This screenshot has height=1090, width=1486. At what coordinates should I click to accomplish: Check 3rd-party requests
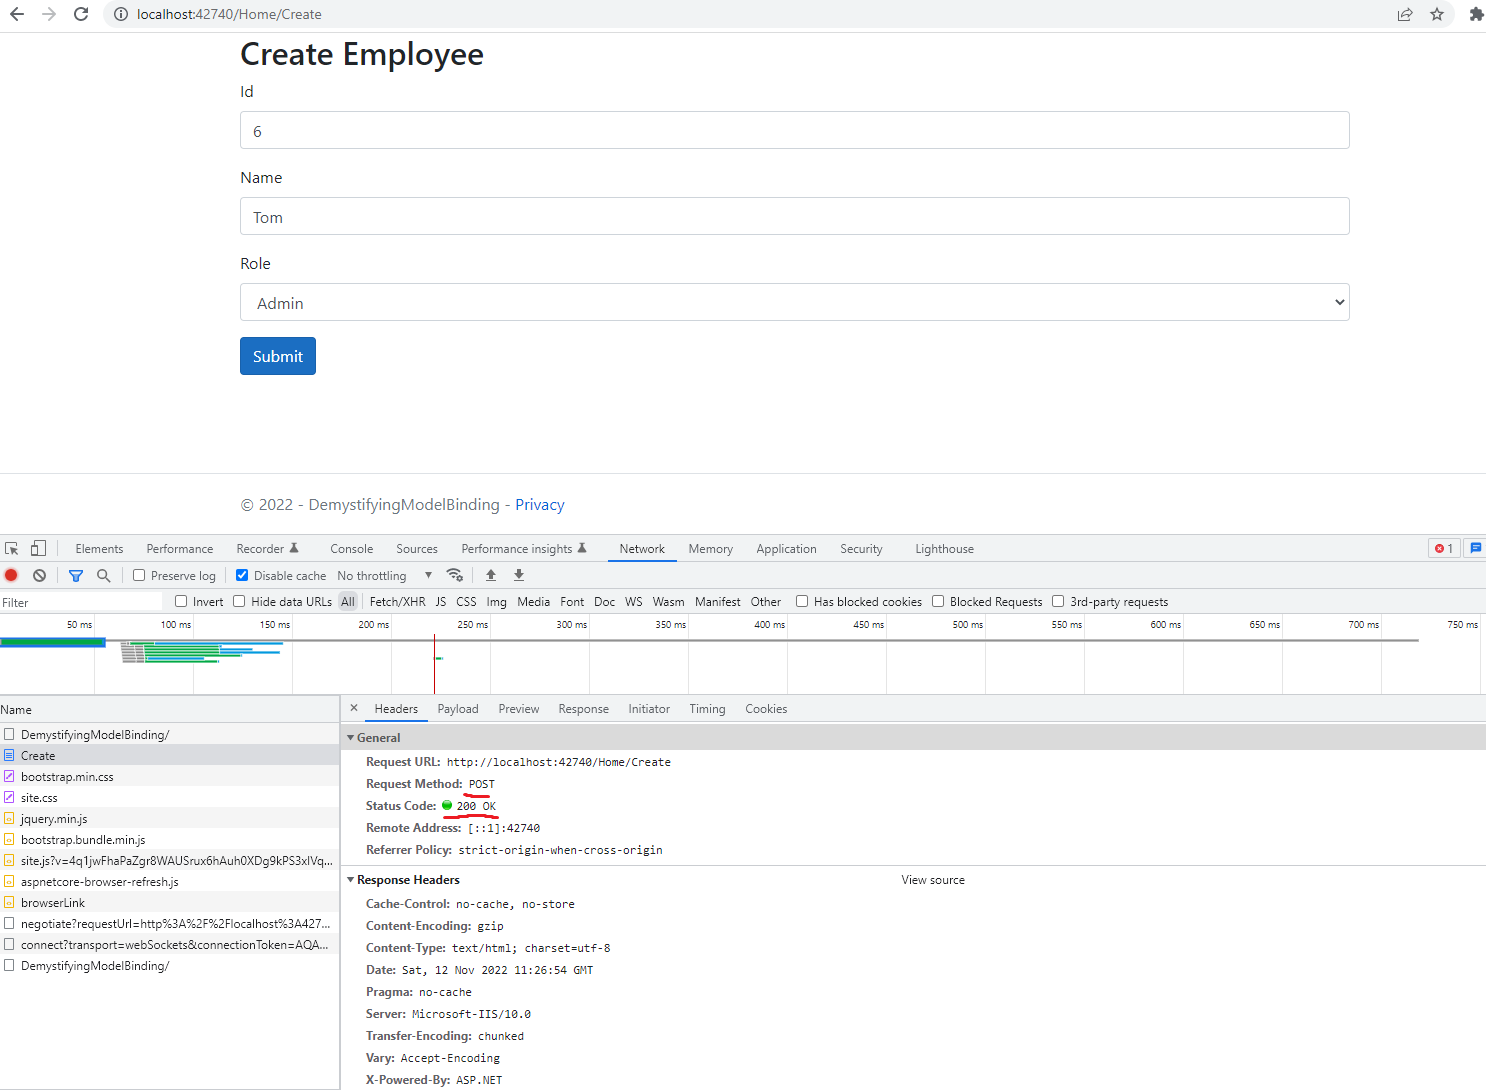coord(1058,601)
